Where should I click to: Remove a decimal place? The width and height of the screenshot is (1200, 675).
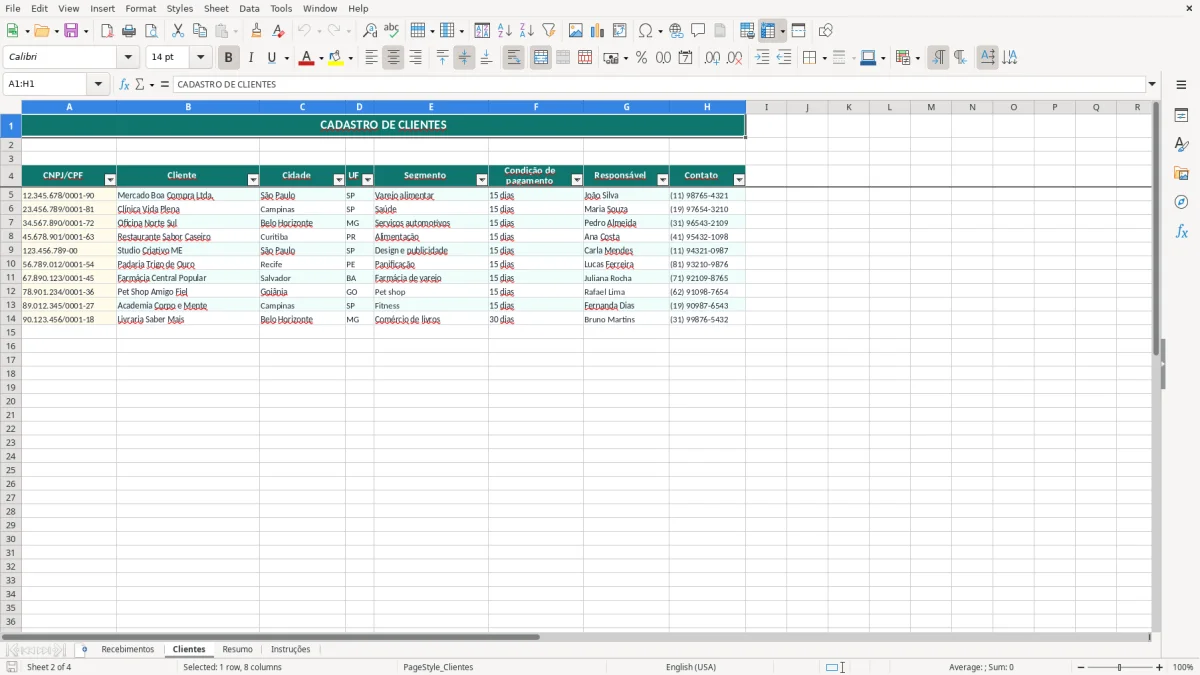(x=735, y=58)
